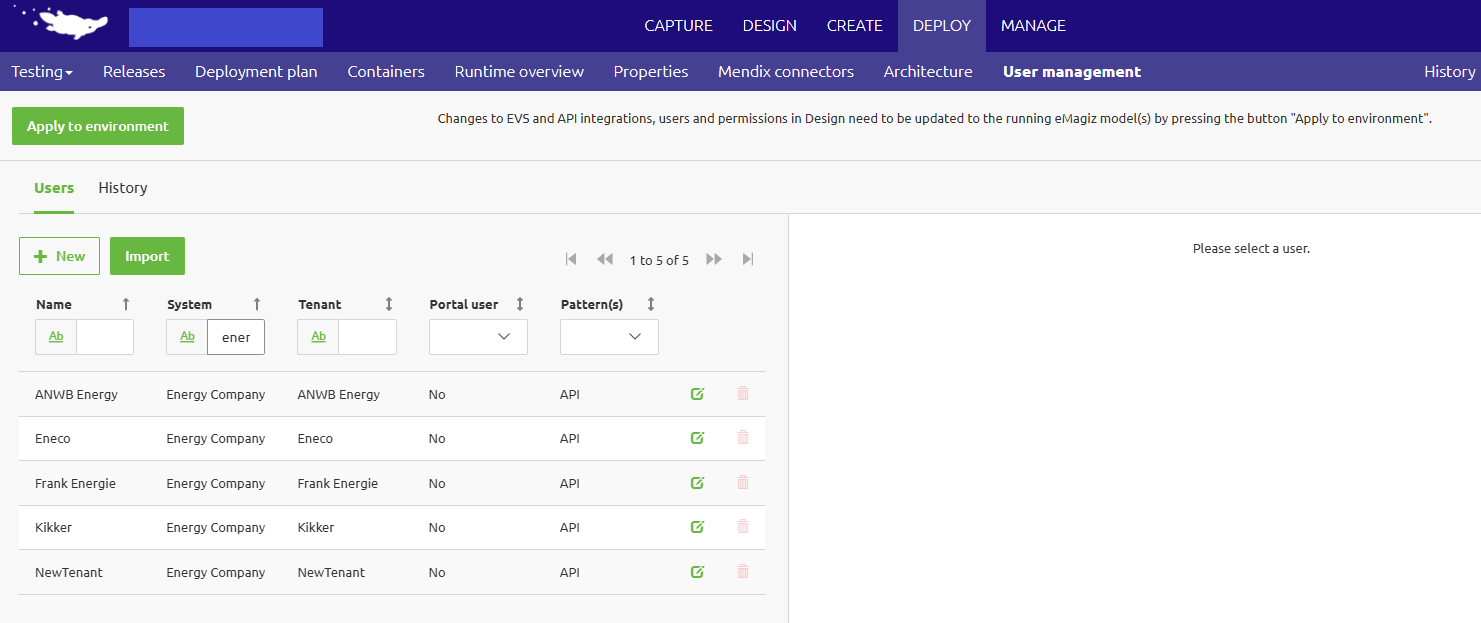Viewport: 1481px width, 623px height.
Task: Sort by System column arrow
Action: (x=257, y=304)
